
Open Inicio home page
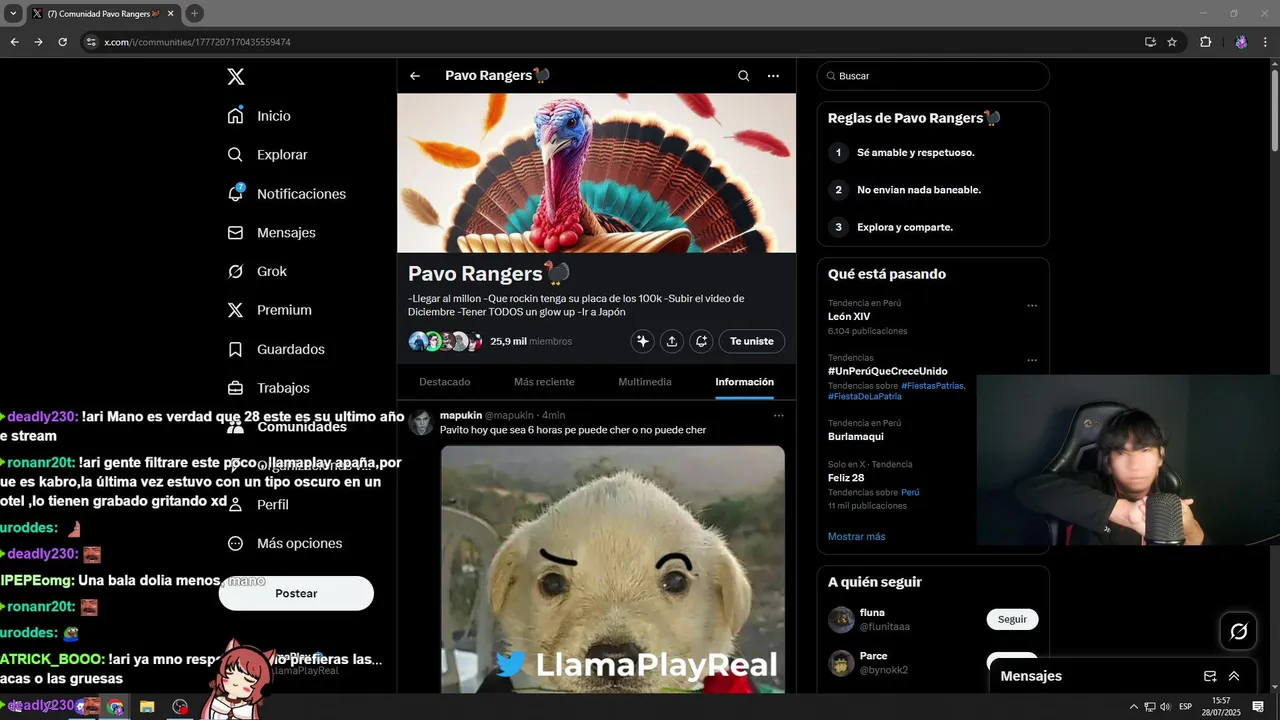point(259,116)
